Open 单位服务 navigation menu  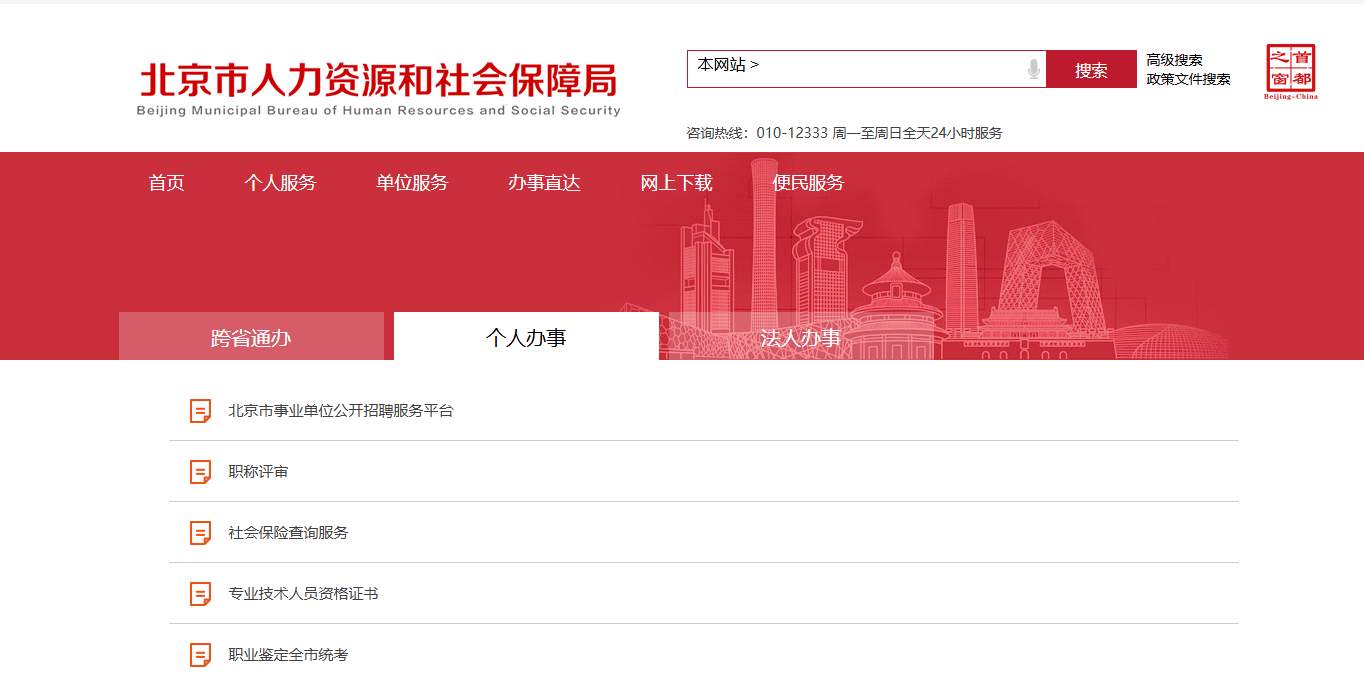click(412, 183)
